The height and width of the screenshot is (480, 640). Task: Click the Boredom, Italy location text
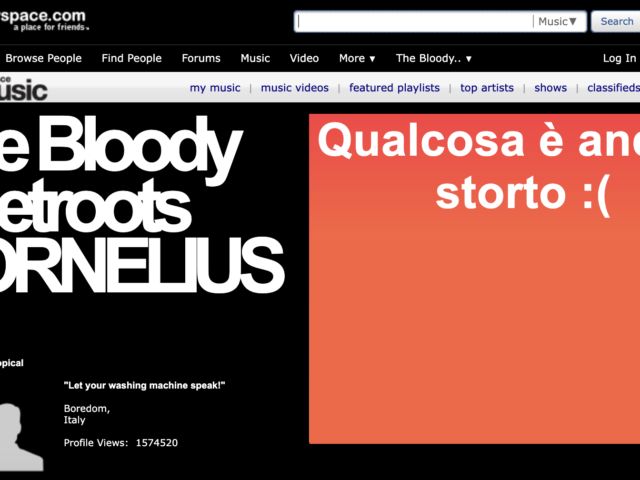pyautogui.click(x=87, y=414)
